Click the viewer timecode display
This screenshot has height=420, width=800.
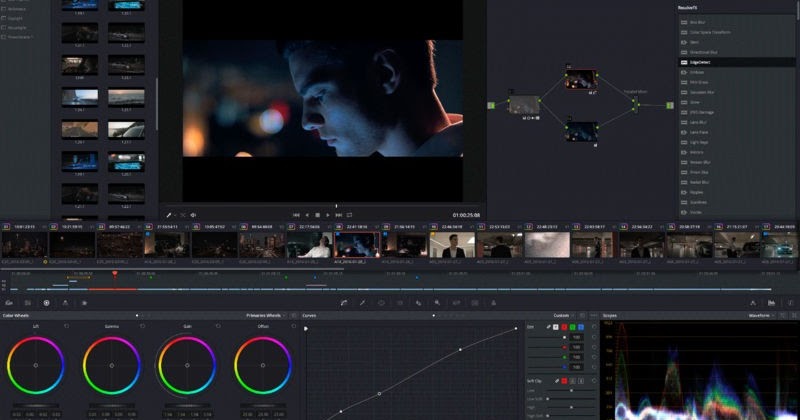[x=466, y=215]
